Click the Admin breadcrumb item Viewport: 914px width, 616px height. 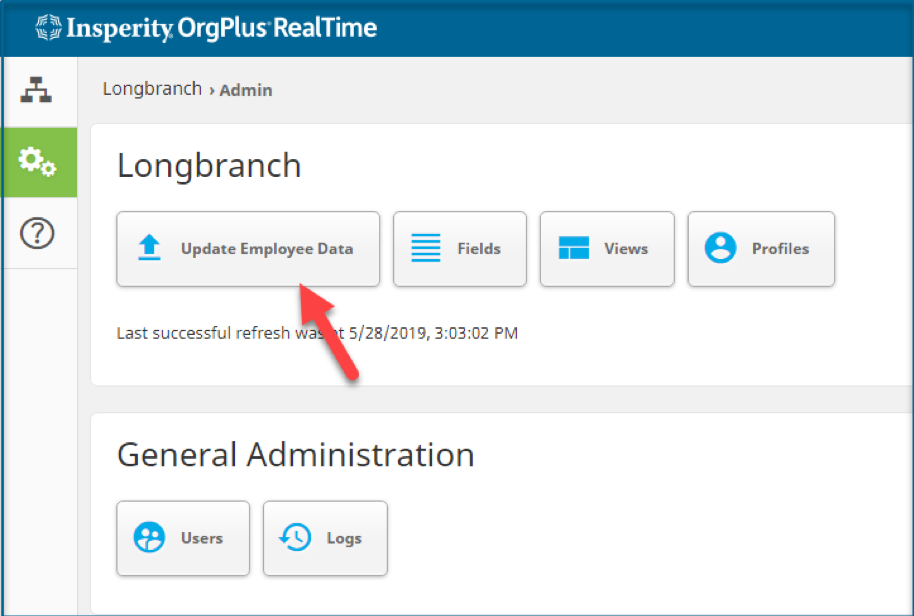(x=246, y=90)
